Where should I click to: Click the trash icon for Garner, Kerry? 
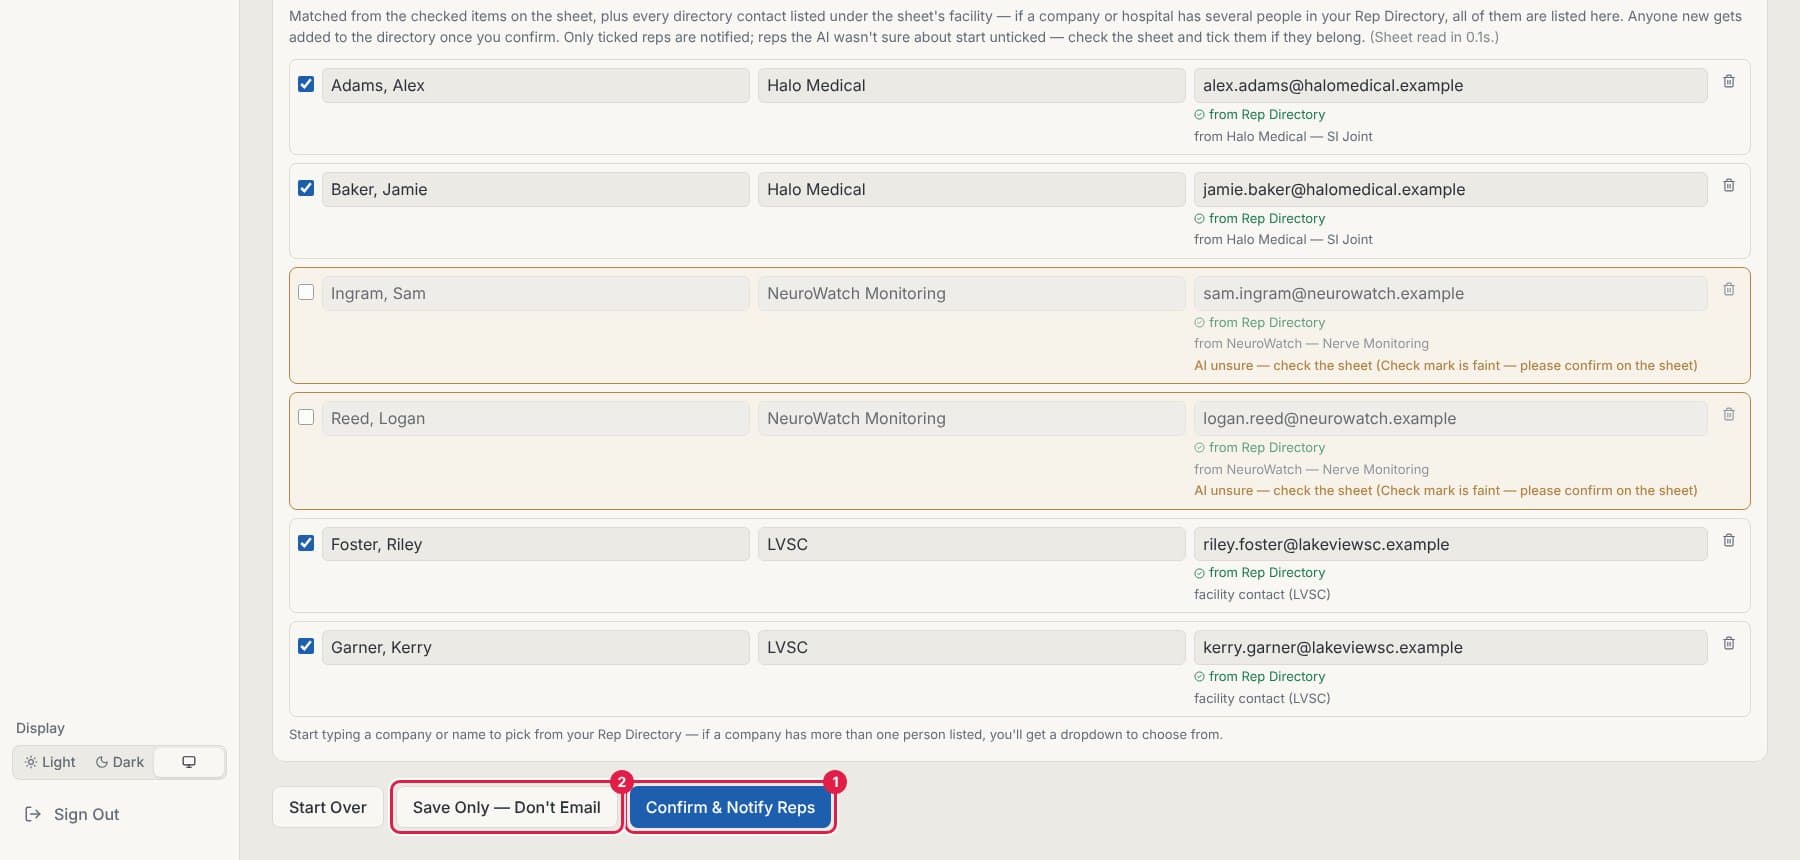(x=1729, y=644)
